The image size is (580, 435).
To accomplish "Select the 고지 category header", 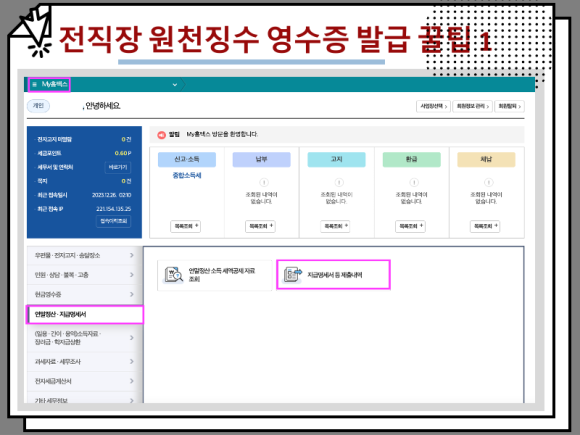I will (337, 159).
